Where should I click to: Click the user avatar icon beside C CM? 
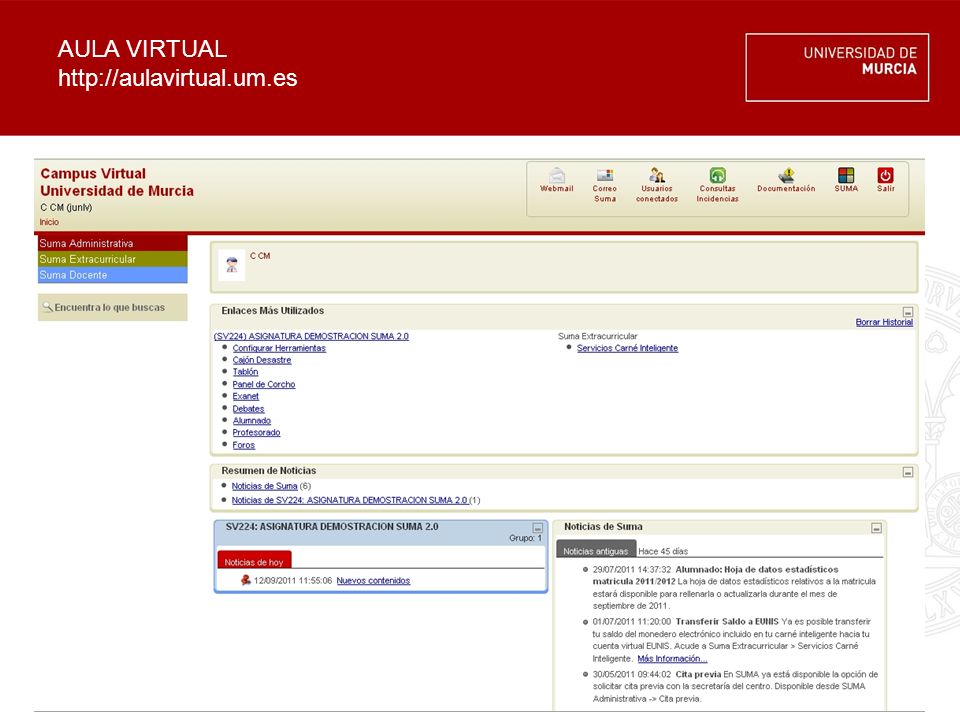(x=231, y=266)
